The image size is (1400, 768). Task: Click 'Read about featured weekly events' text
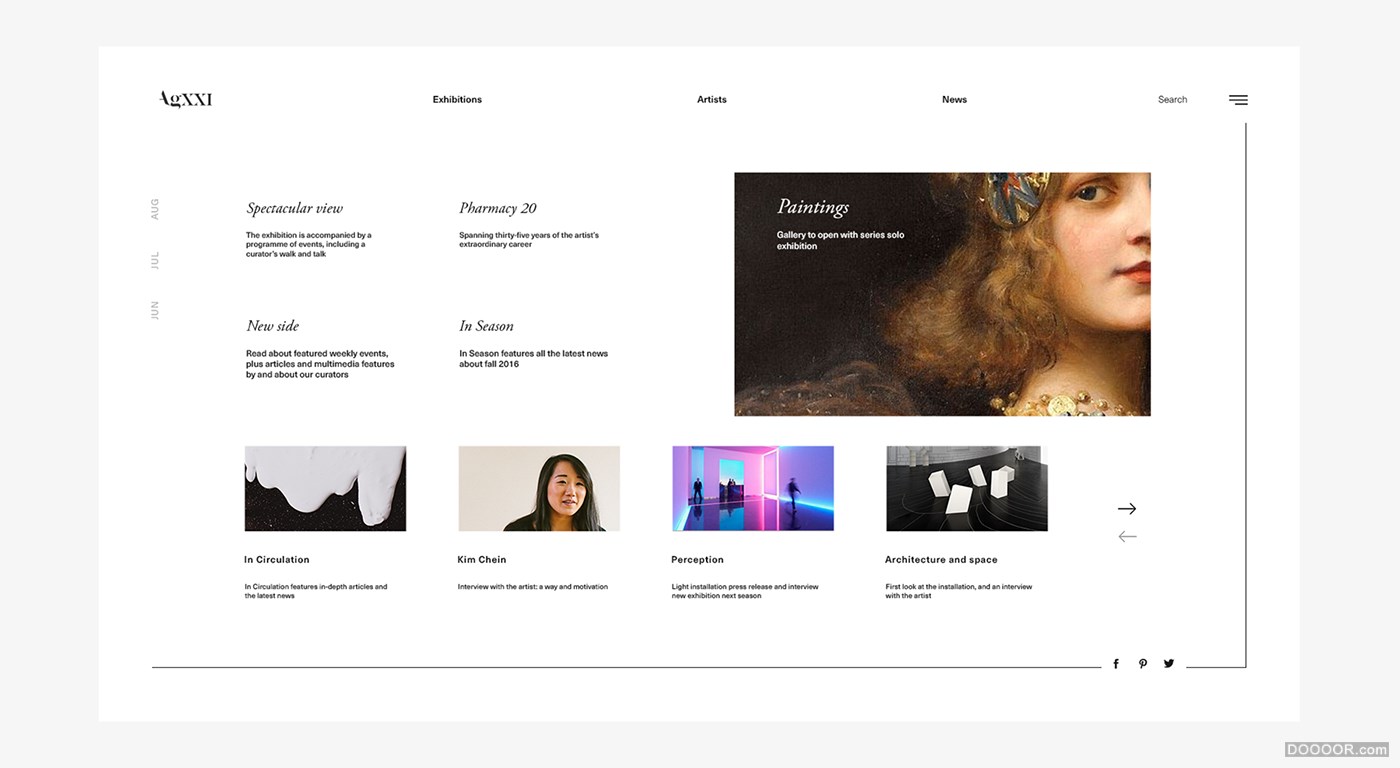pyautogui.click(x=320, y=364)
